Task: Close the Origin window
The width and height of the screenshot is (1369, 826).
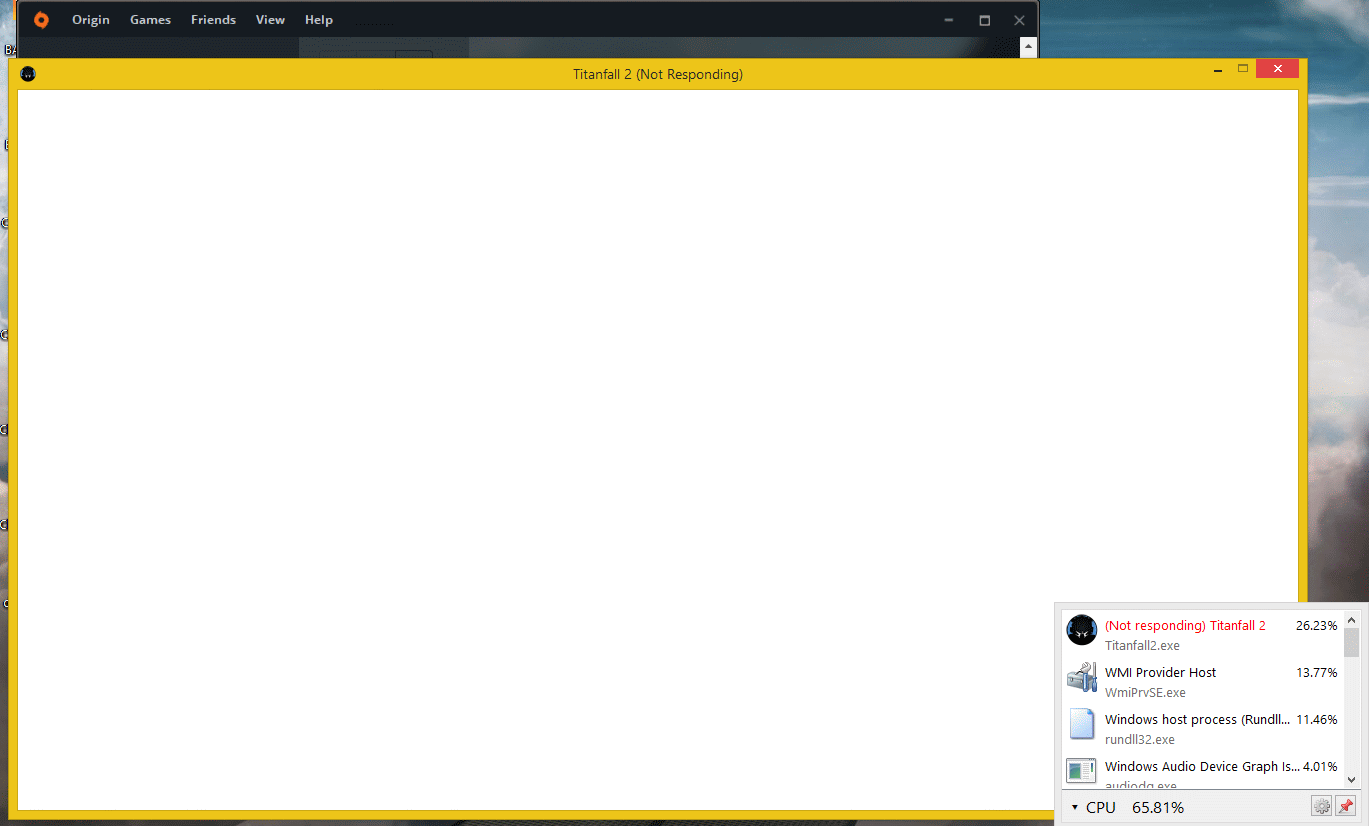Action: [1019, 20]
